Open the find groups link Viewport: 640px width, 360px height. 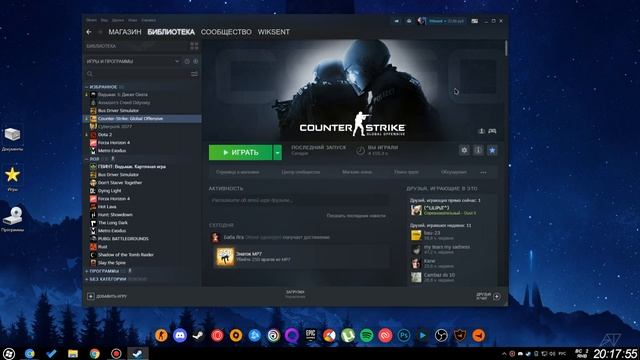[x=407, y=172]
